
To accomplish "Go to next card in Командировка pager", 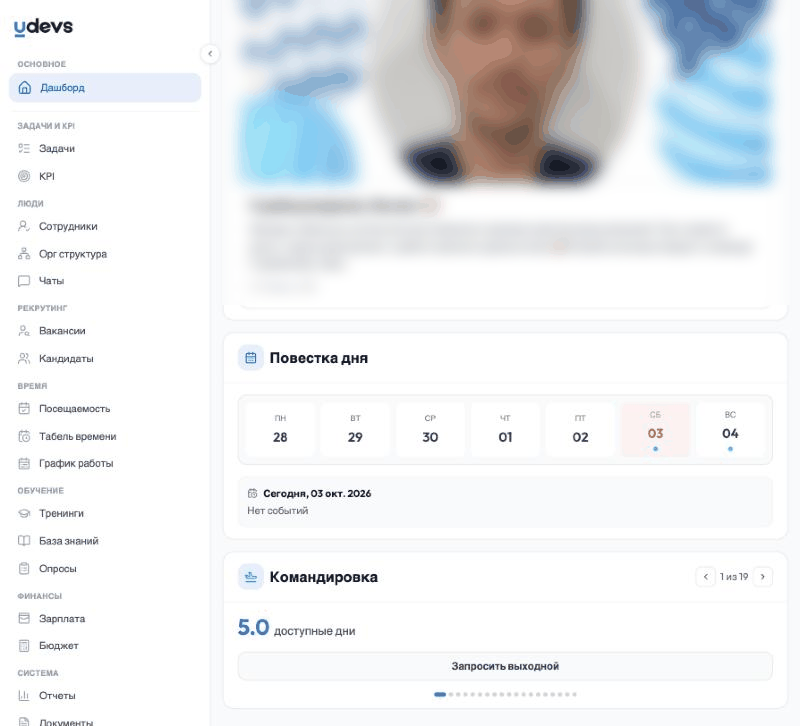I will point(763,577).
